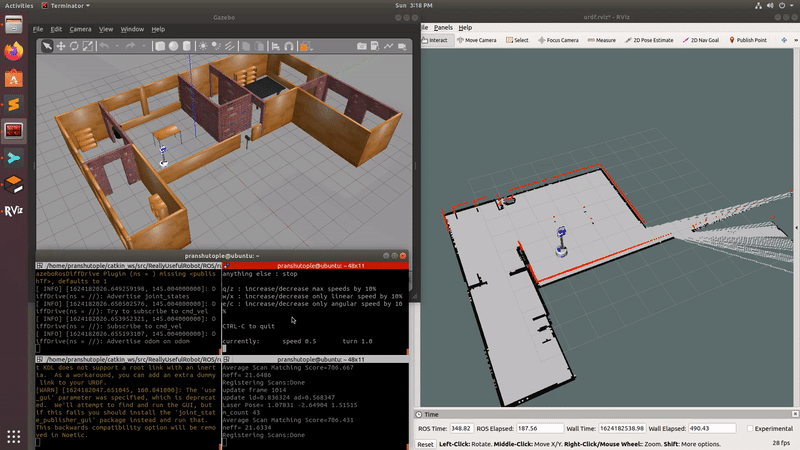The image size is (800, 450).
Task: Click the data logging icon in Gazebo
Action: point(375,46)
